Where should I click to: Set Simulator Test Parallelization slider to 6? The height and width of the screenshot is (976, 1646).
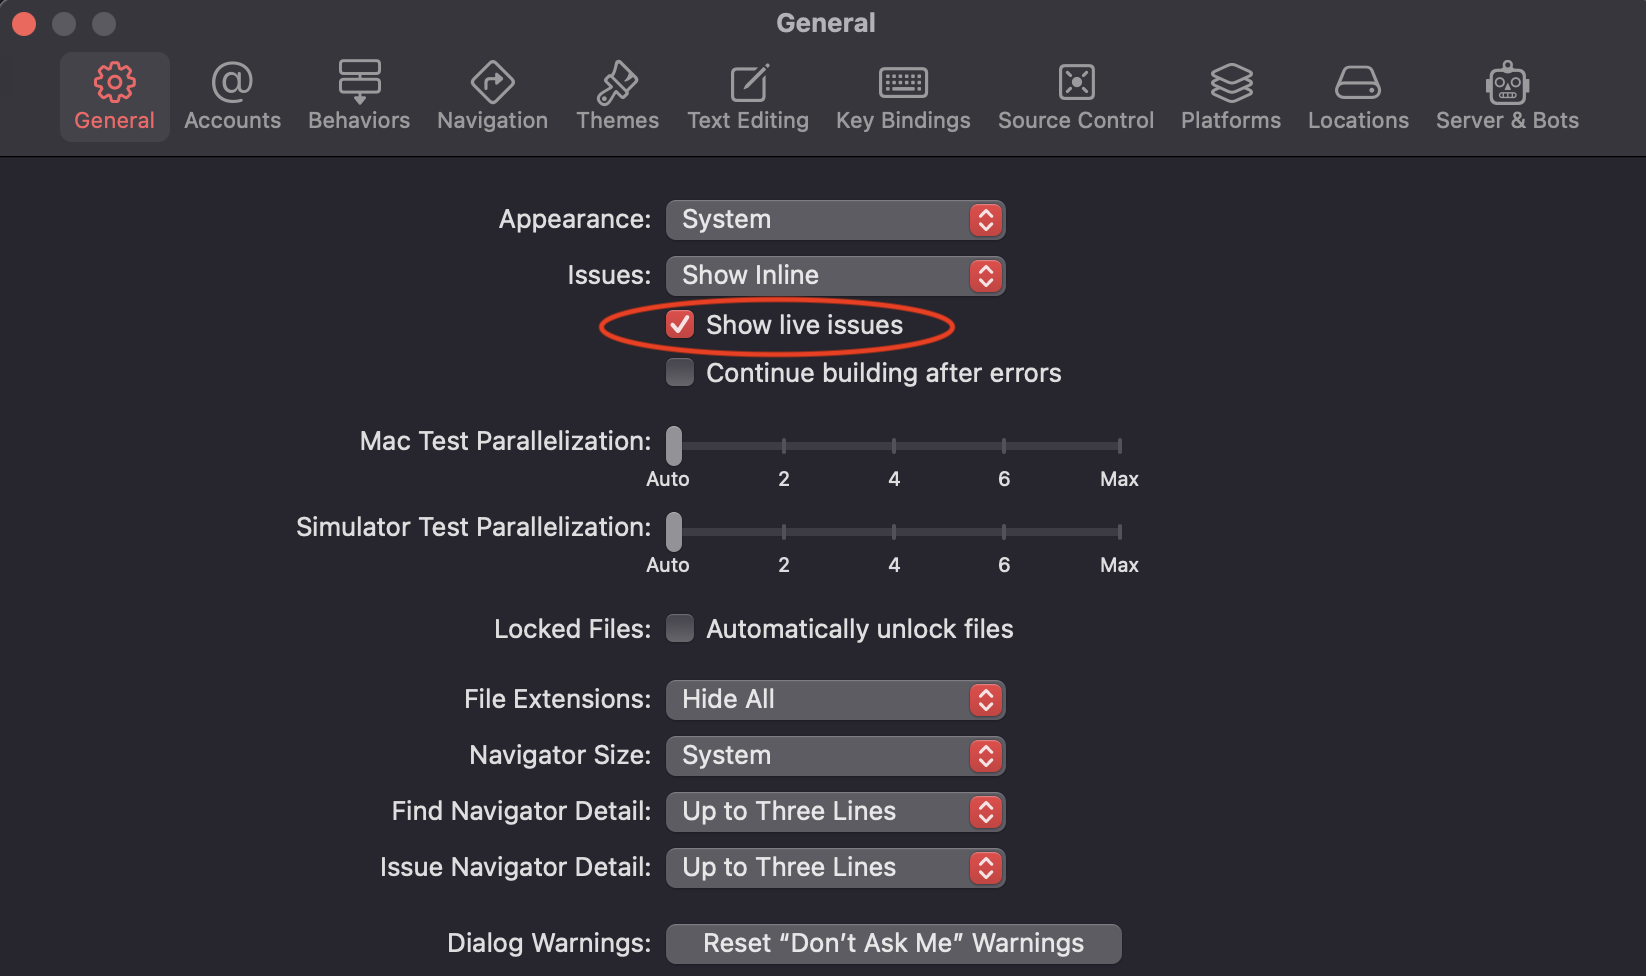coord(1004,531)
